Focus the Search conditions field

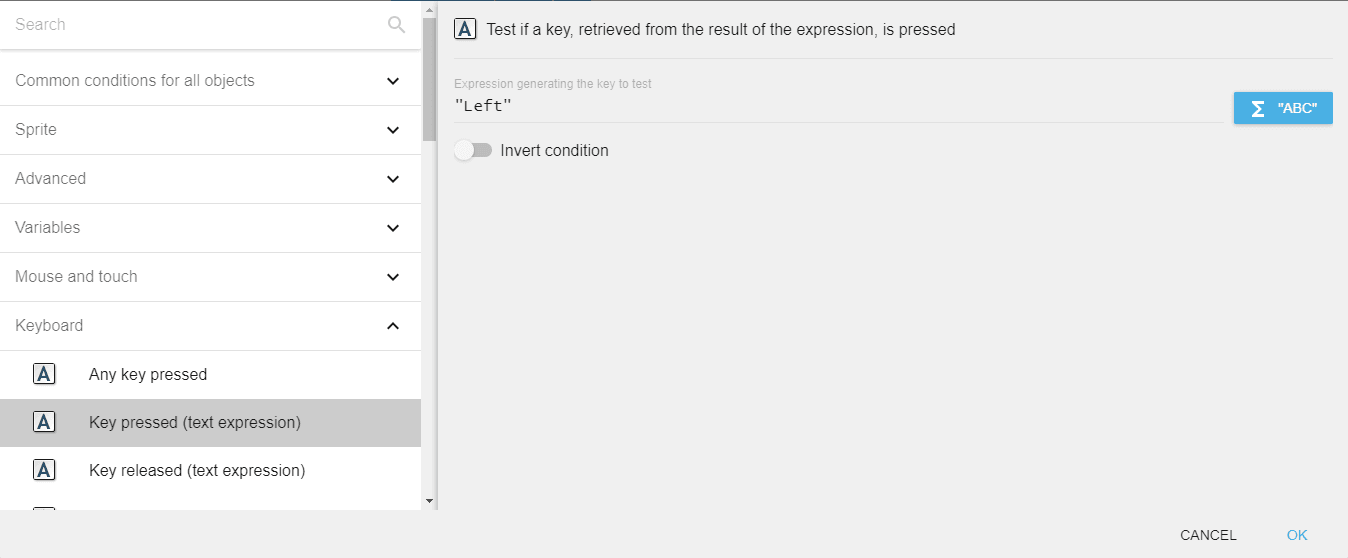click(195, 25)
